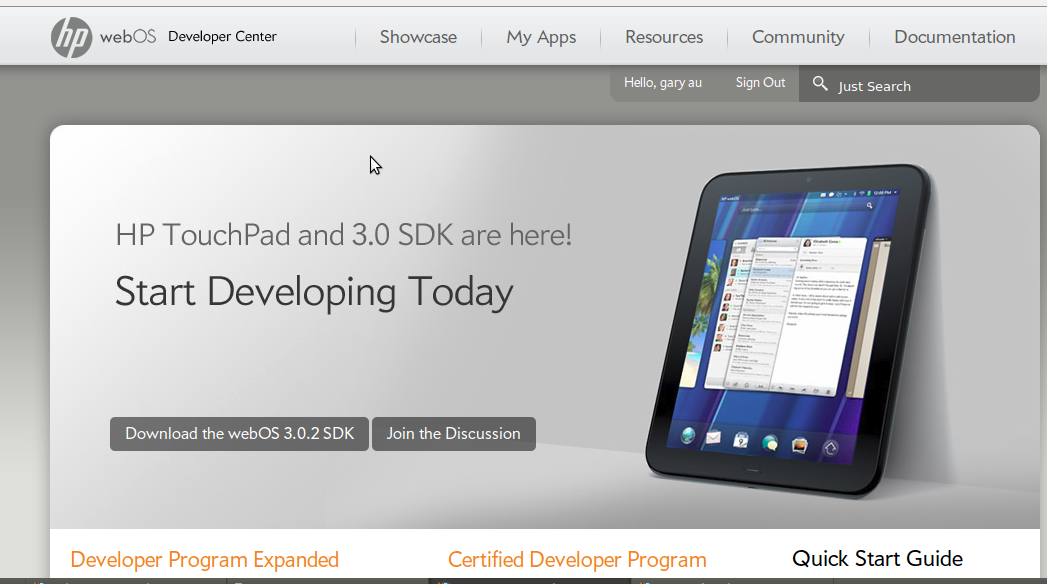Open the Resources menu
Viewport: 1047px width, 584px height.
point(664,37)
